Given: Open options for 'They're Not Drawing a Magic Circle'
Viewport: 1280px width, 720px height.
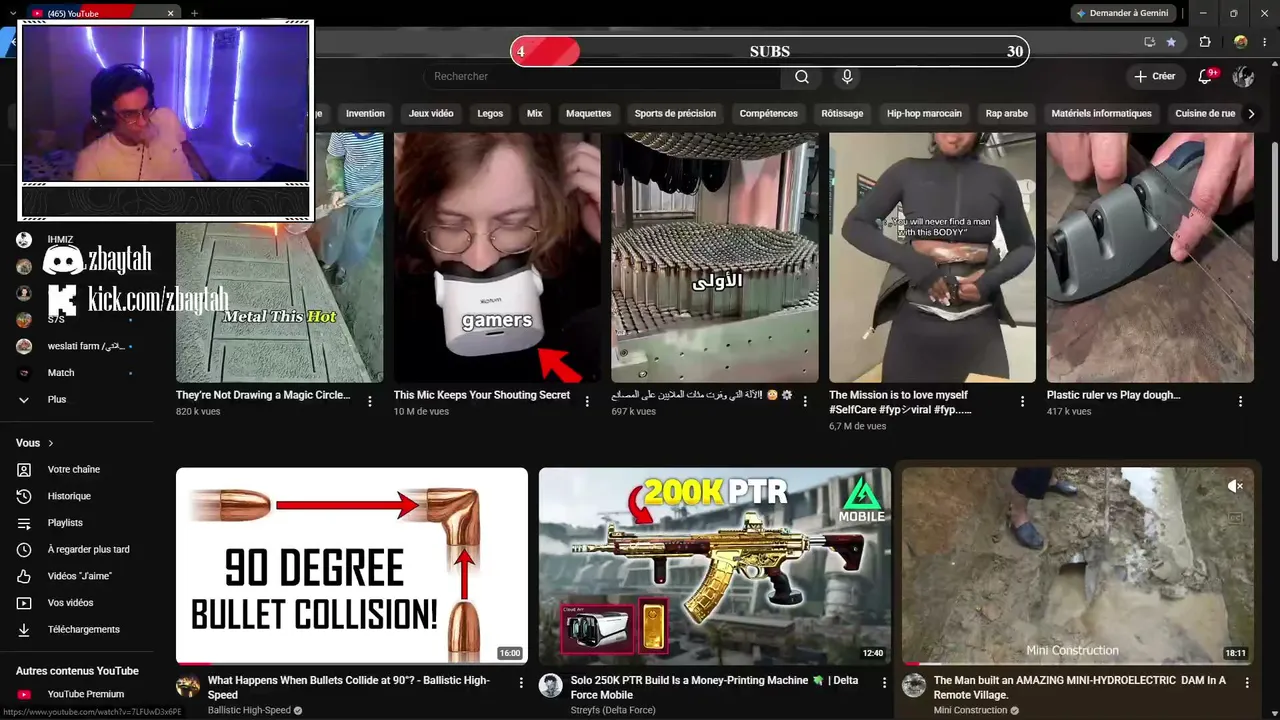Looking at the screenshot, I should point(370,401).
